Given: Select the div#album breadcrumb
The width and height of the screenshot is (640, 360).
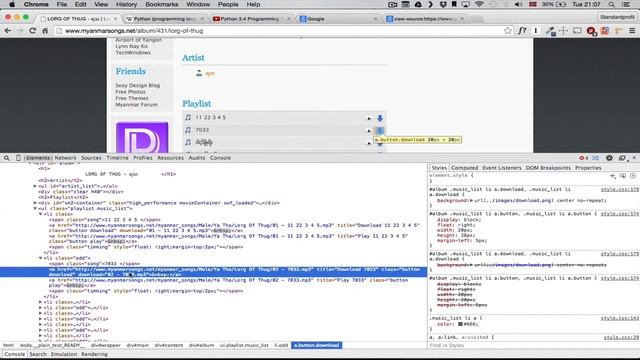Looking at the screenshot, I should pyautogui.click(x=201, y=345).
